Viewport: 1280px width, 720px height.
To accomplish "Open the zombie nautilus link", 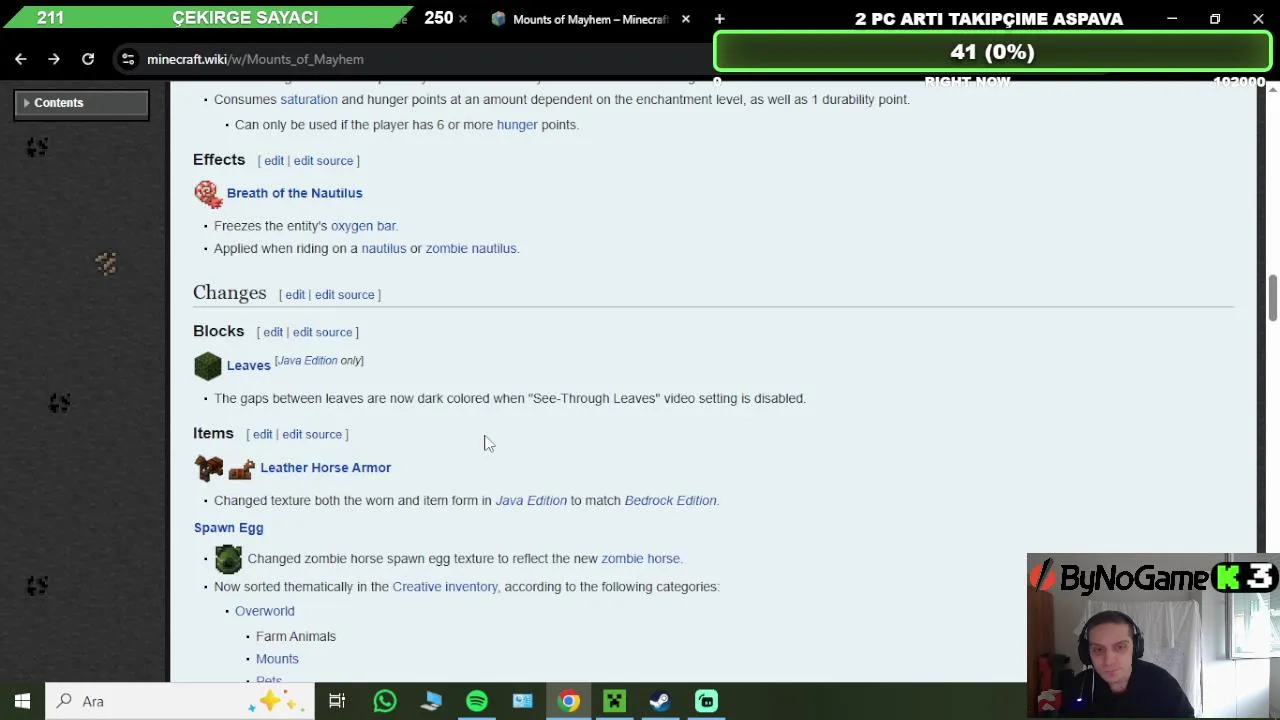I will 471,249.
